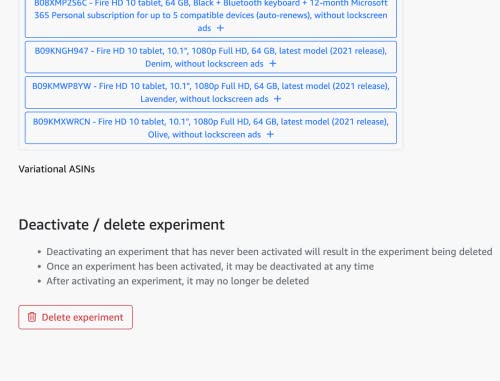
Task: Click the '365 Personal subscription' text line
Action: point(211,15)
